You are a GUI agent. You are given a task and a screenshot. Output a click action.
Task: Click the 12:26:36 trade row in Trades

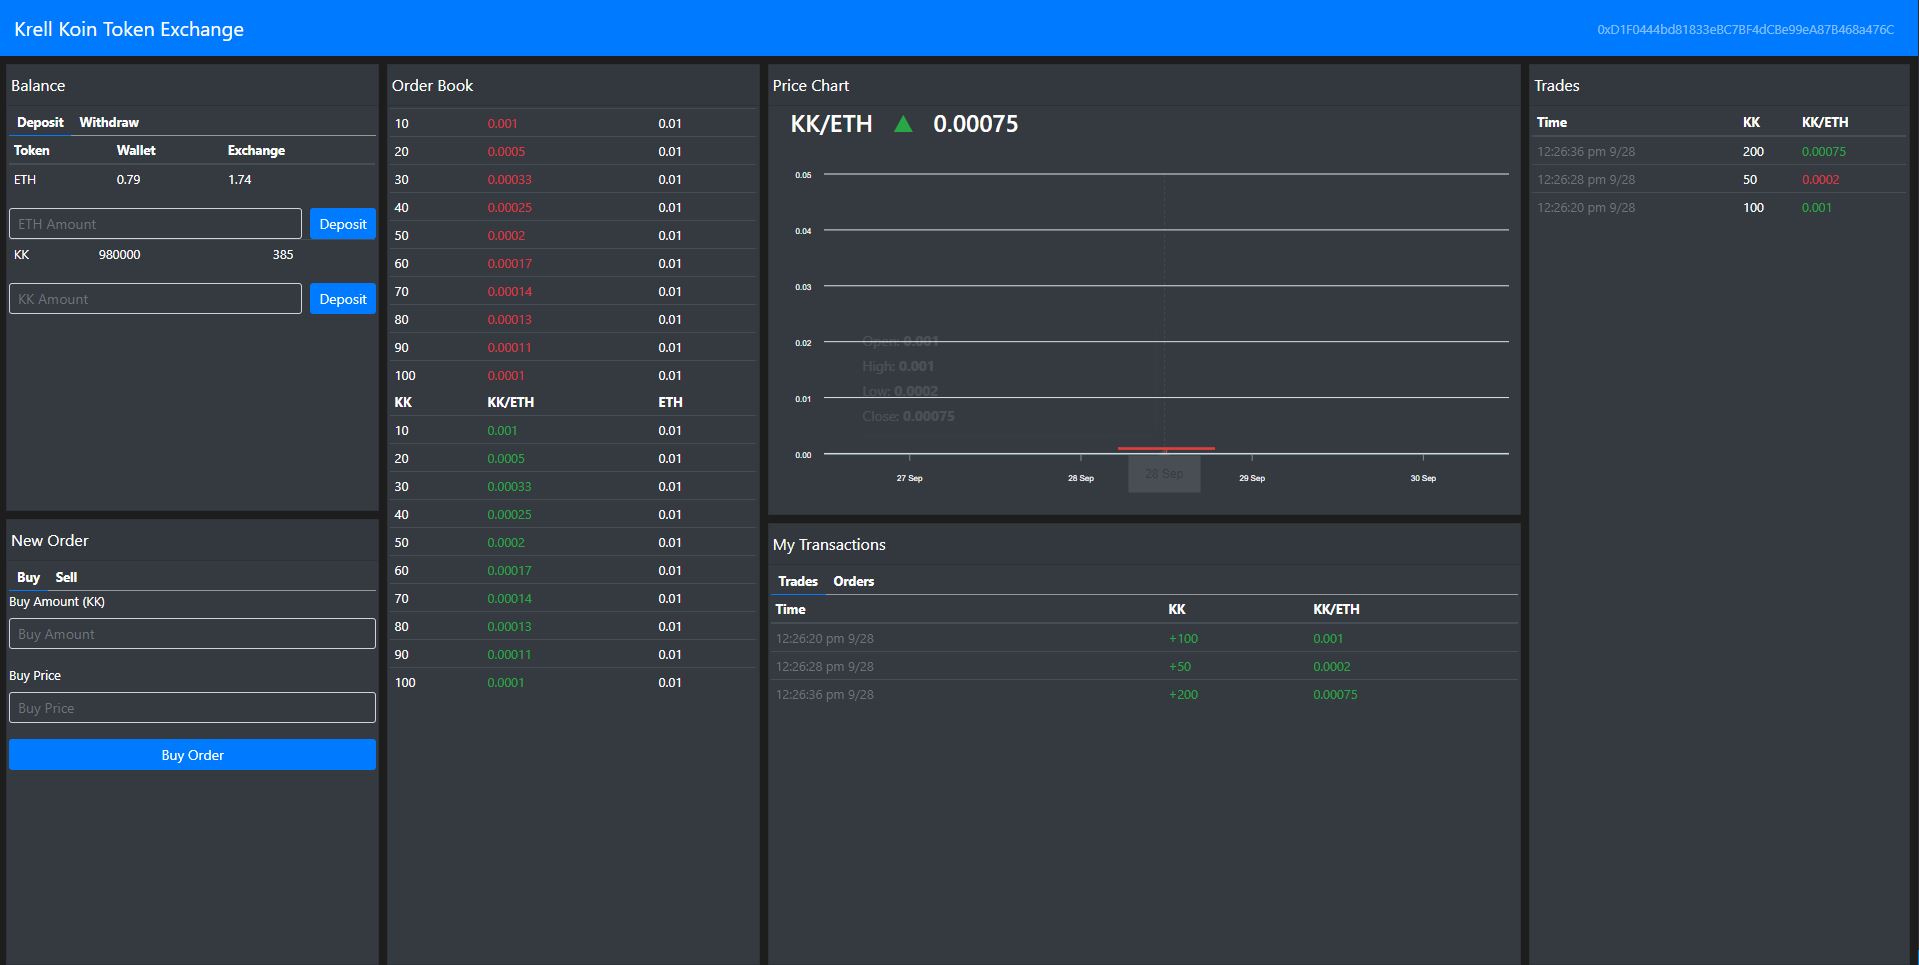(1718, 152)
